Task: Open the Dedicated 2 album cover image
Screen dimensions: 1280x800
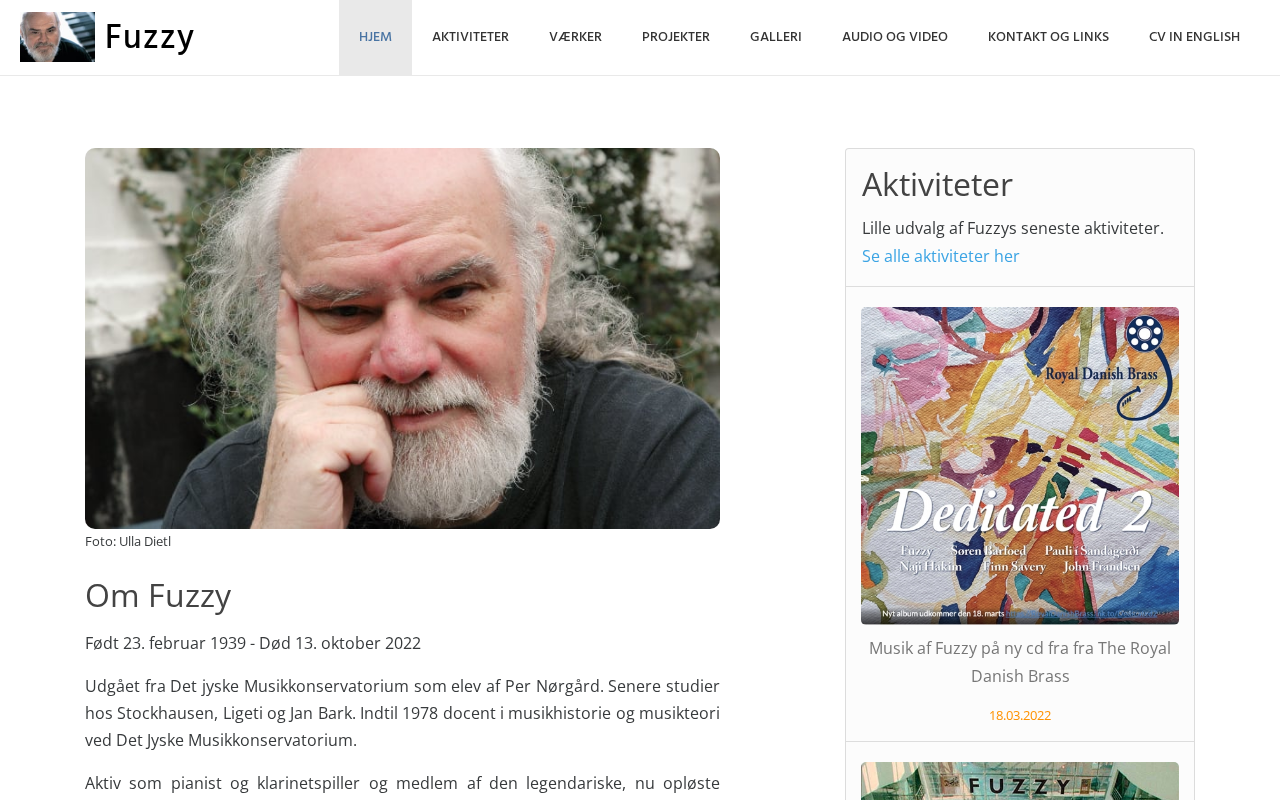Action: click(1020, 466)
